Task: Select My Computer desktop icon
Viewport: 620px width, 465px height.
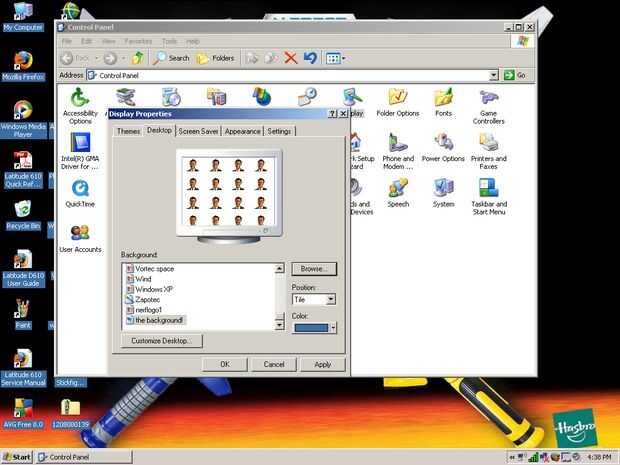Action: point(23,17)
